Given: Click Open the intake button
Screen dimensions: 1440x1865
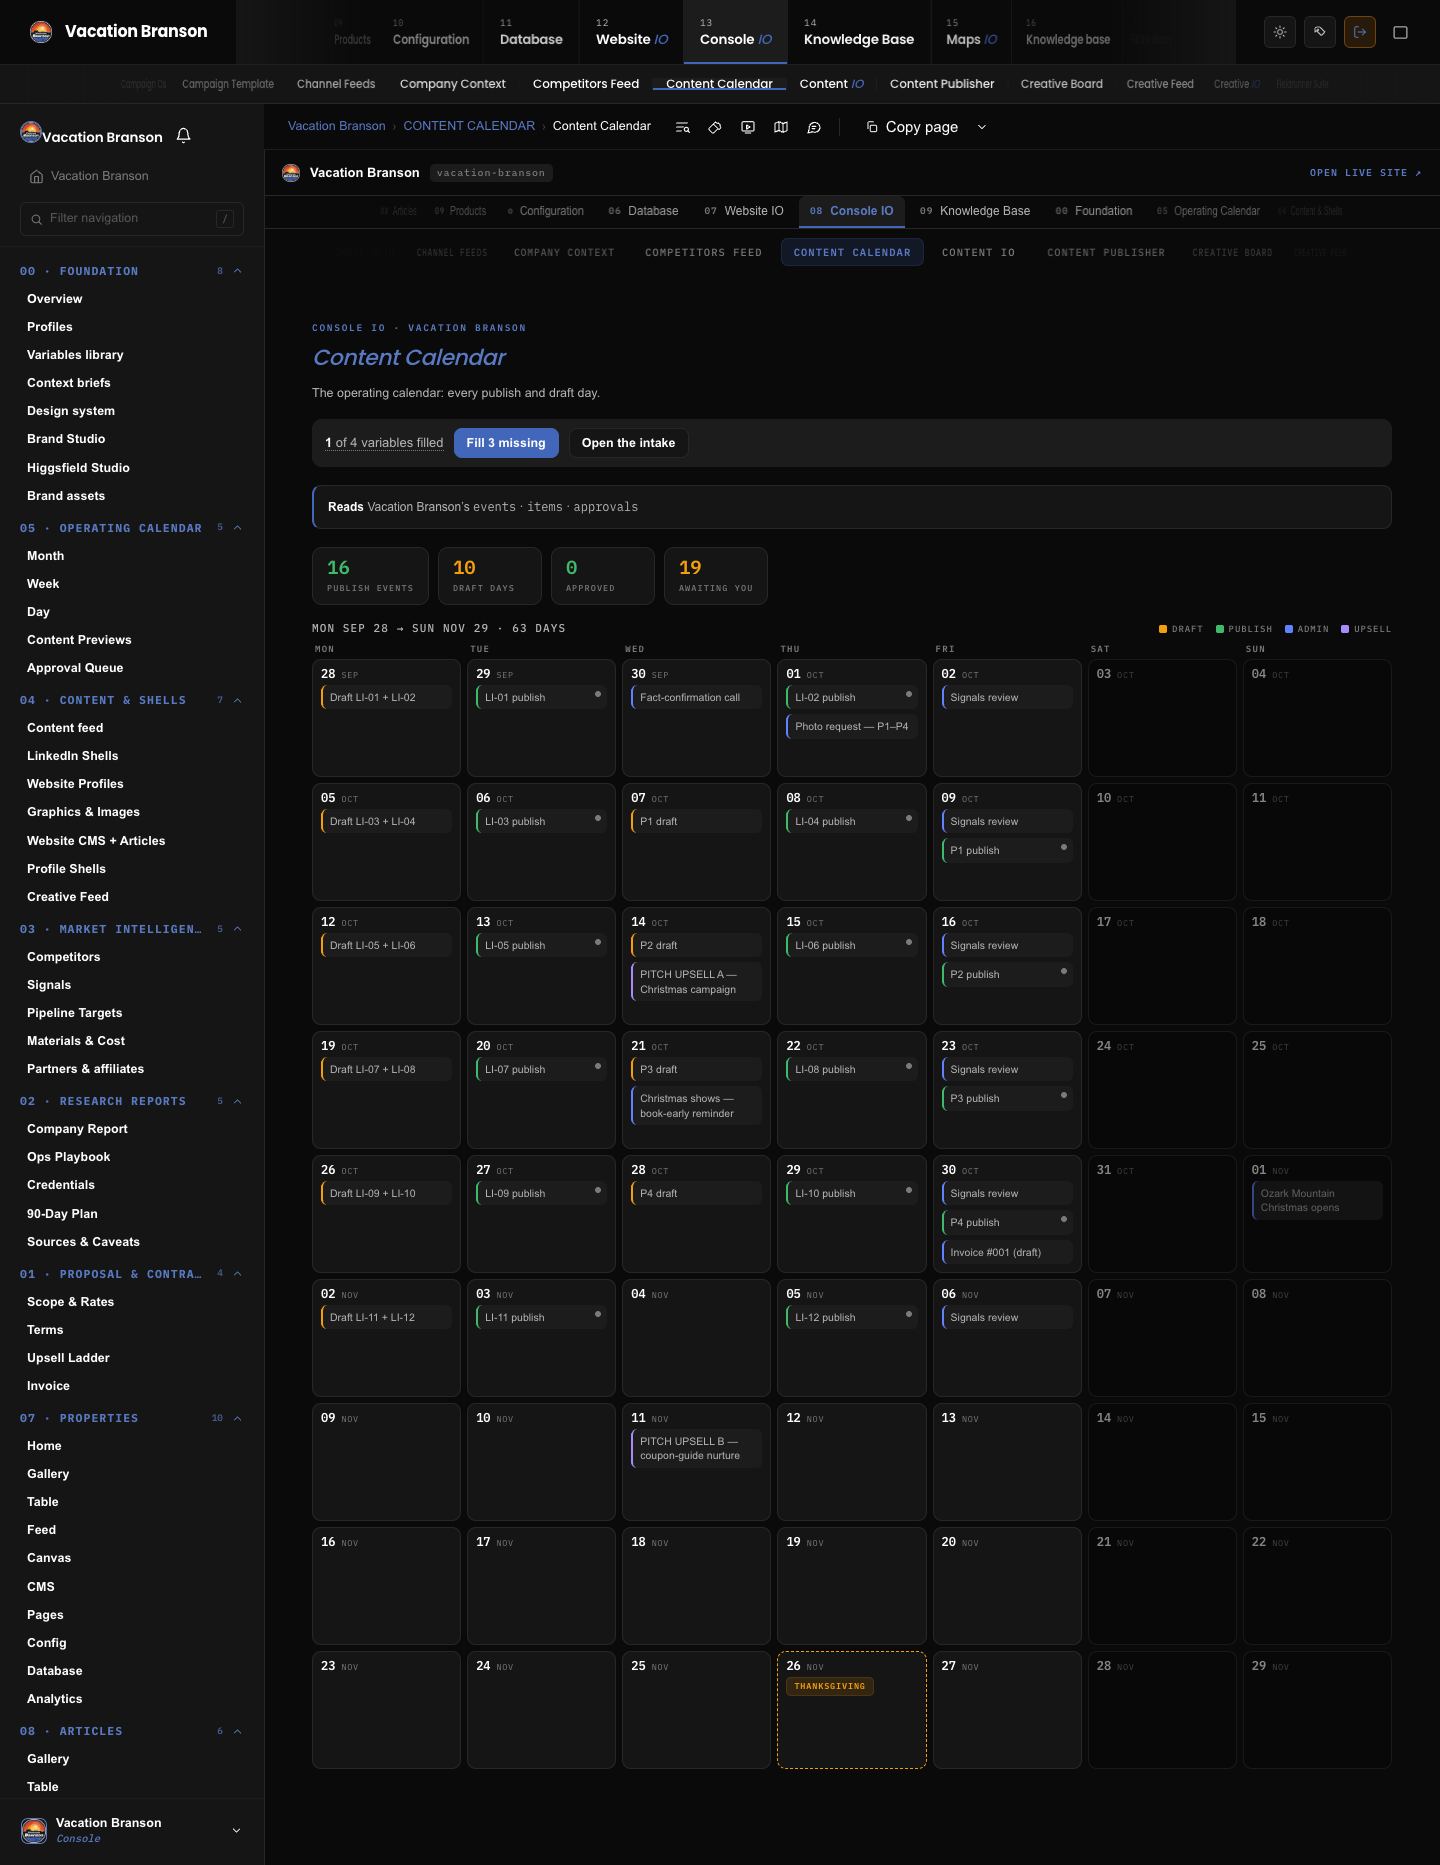Looking at the screenshot, I should pyautogui.click(x=628, y=443).
